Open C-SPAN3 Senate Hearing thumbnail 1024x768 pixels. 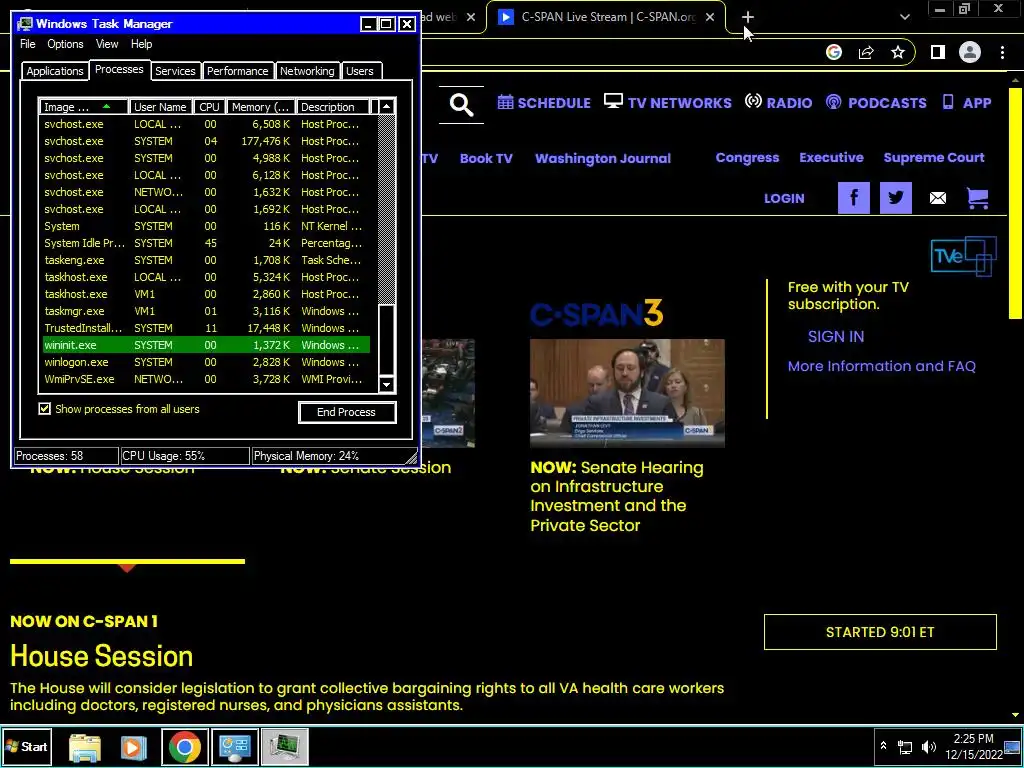coord(627,392)
